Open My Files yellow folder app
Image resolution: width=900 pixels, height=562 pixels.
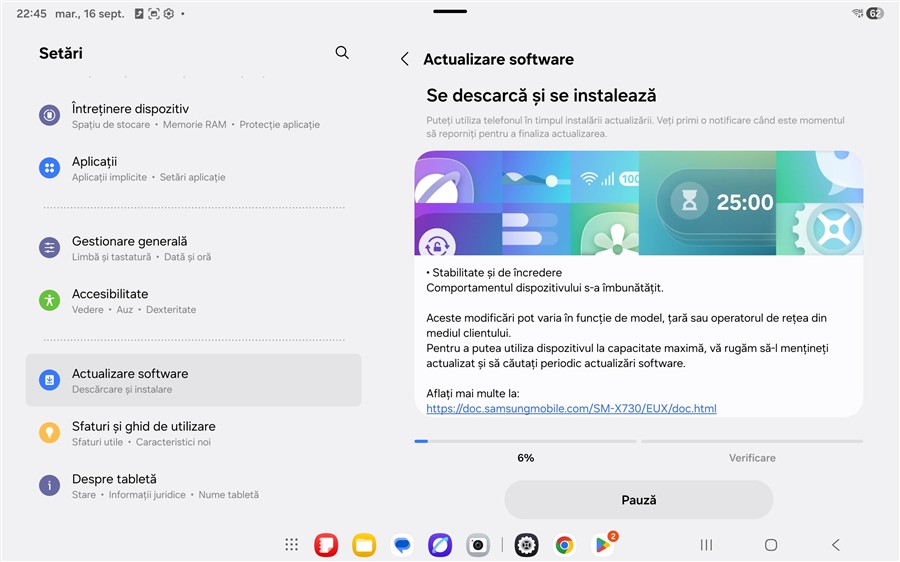click(364, 545)
